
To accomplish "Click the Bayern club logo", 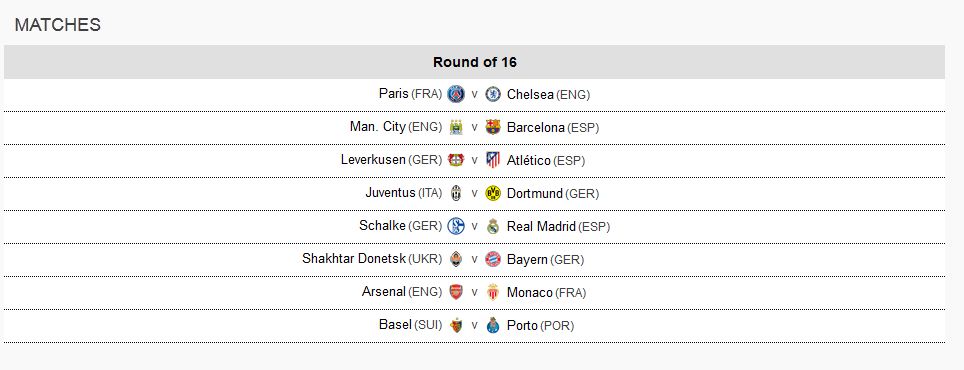I will [493, 259].
